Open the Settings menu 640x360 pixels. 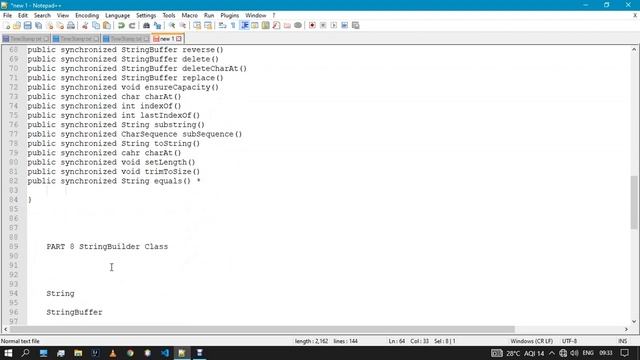pos(146,16)
